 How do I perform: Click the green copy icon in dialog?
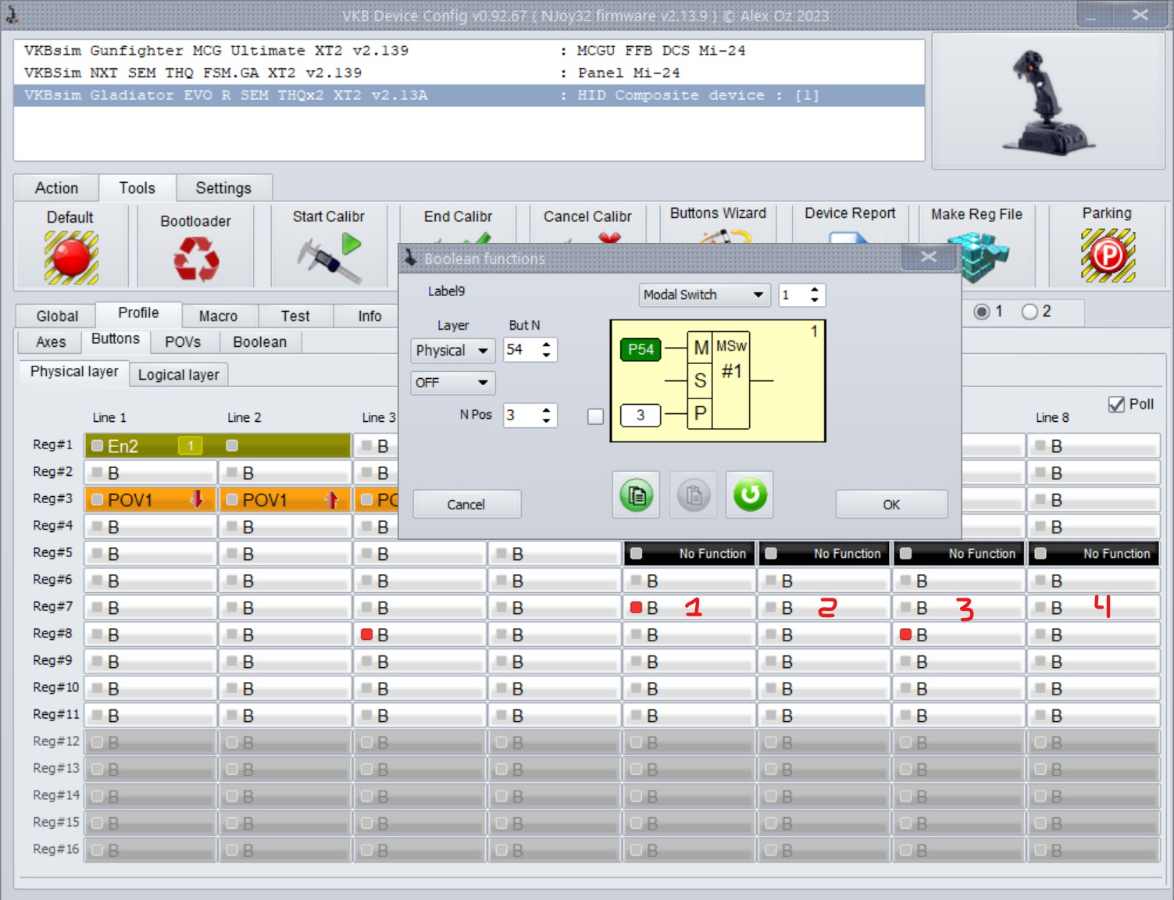636,495
